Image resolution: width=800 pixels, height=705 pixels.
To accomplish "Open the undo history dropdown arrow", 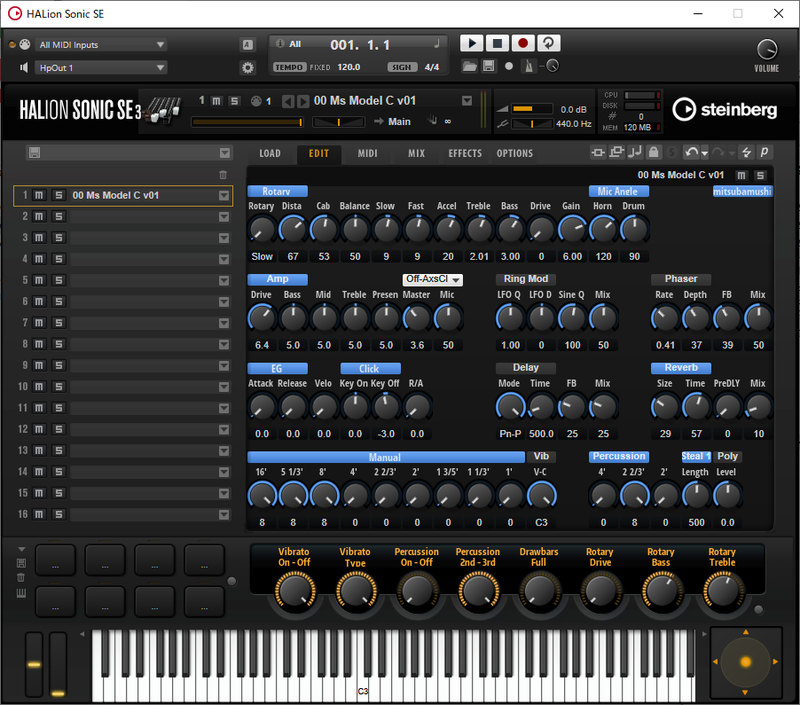I will (705, 153).
